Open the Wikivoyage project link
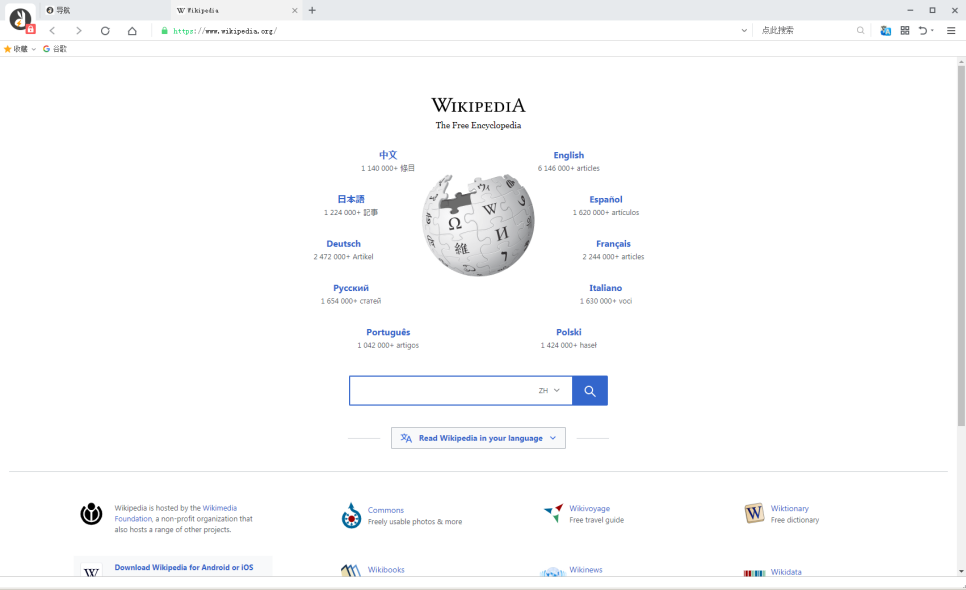This screenshot has height=590, width=966. [x=590, y=509]
